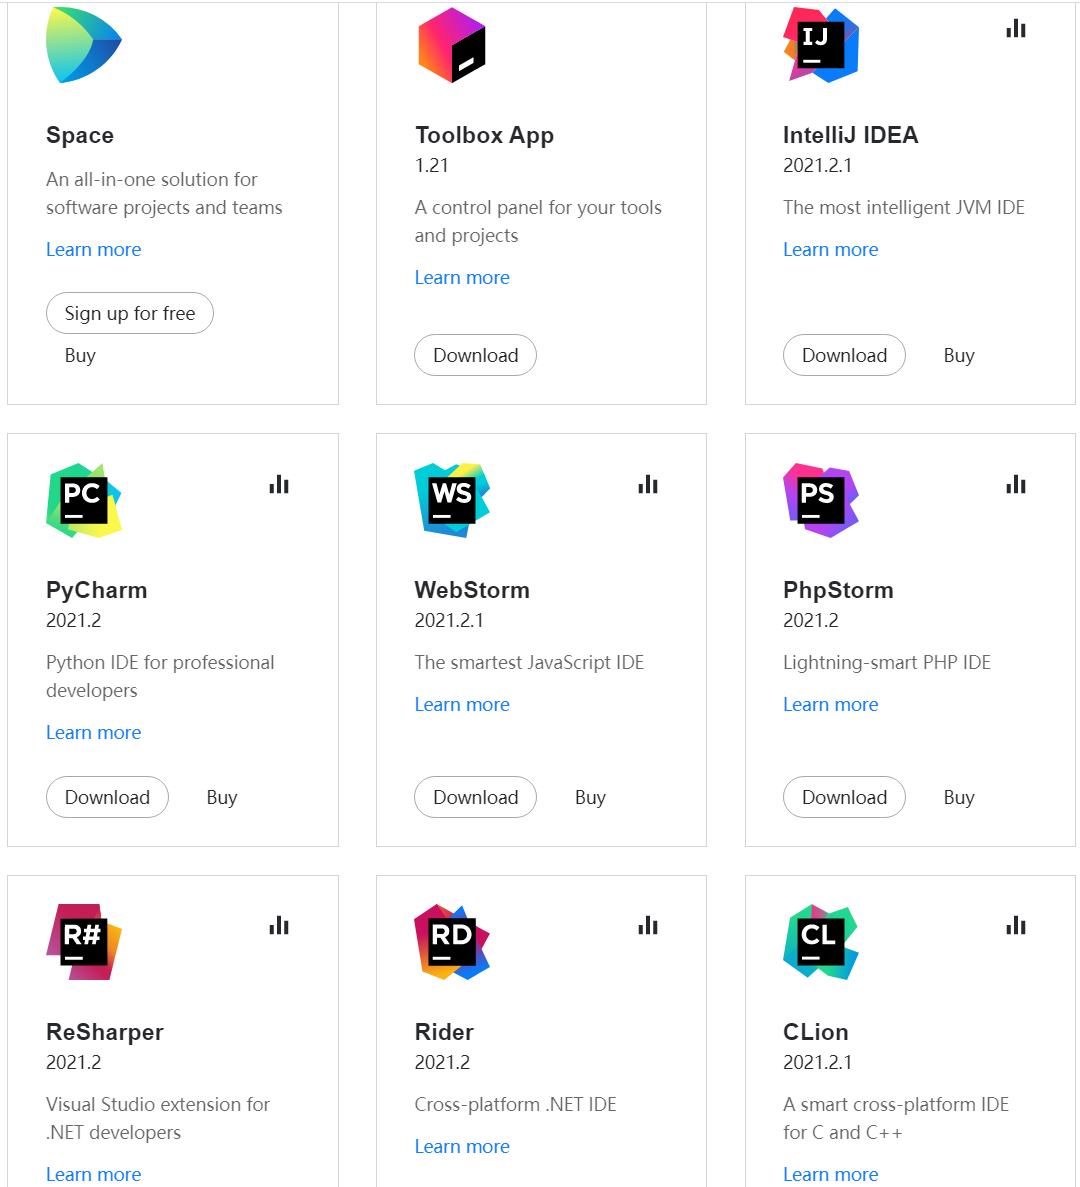This screenshot has height=1187, width=1080.
Task: Click Sign up for free for Space
Action: (x=129, y=313)
